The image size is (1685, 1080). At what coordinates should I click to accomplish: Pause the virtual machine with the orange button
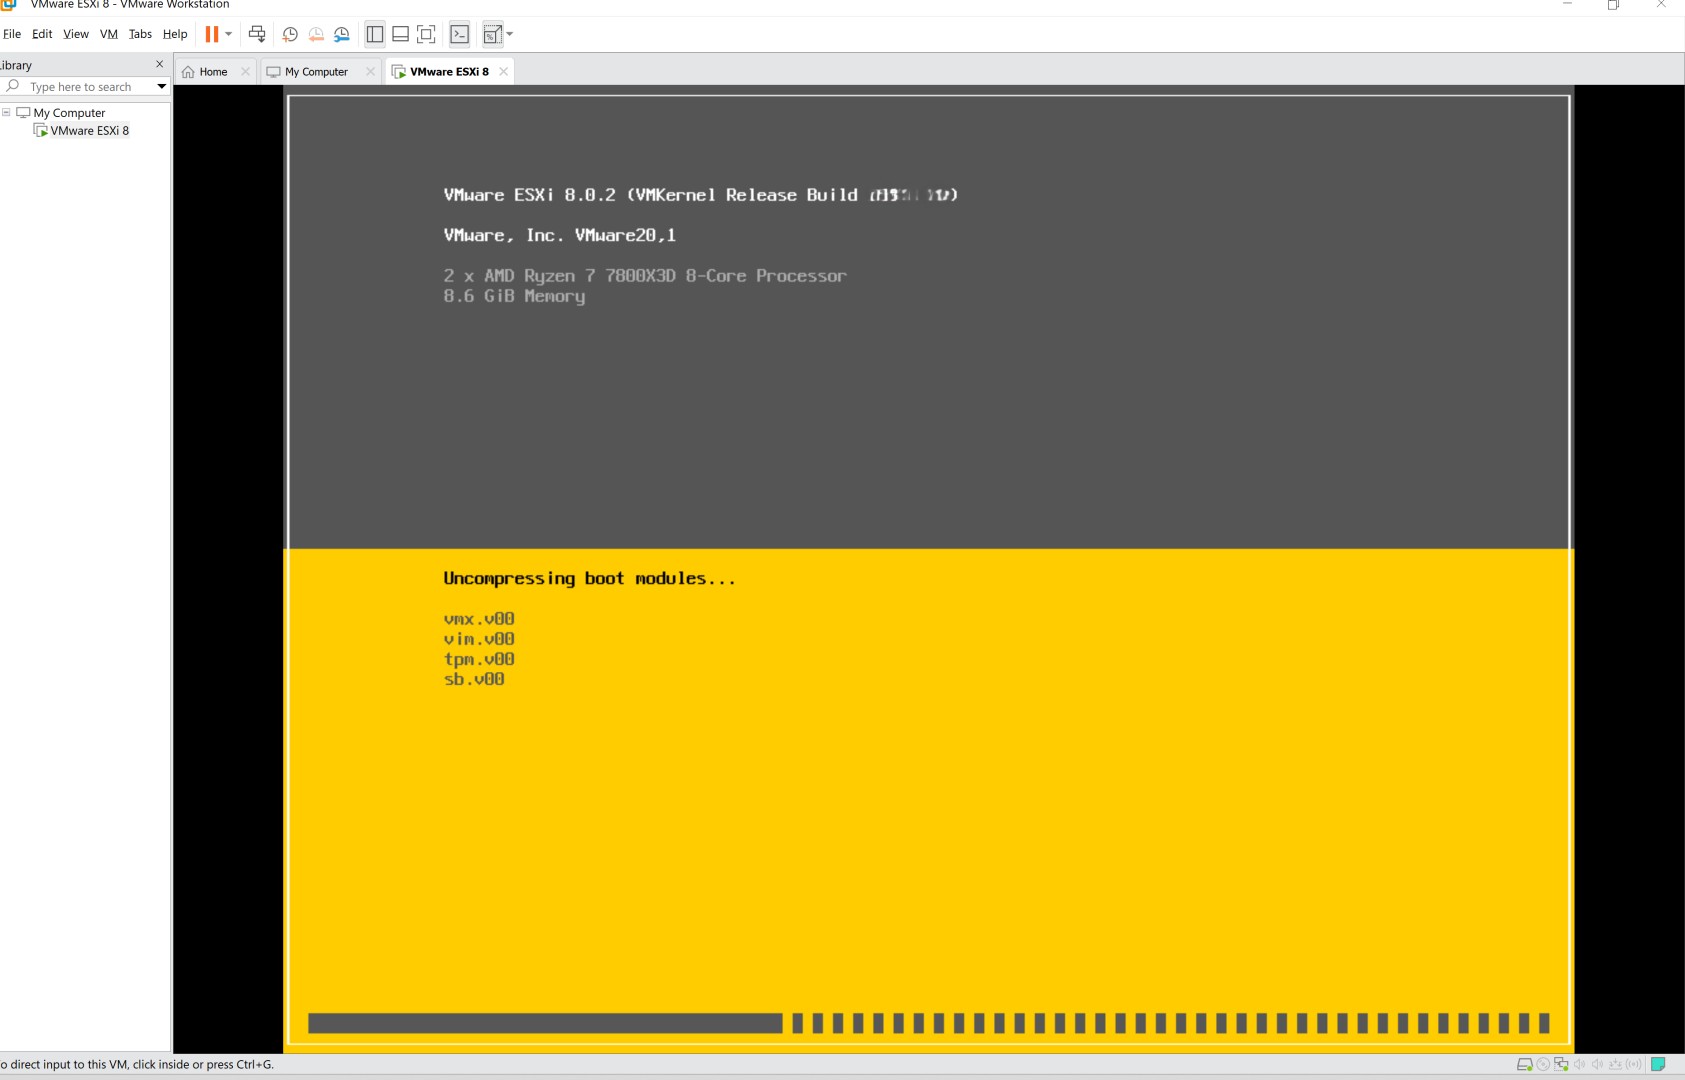212,34
